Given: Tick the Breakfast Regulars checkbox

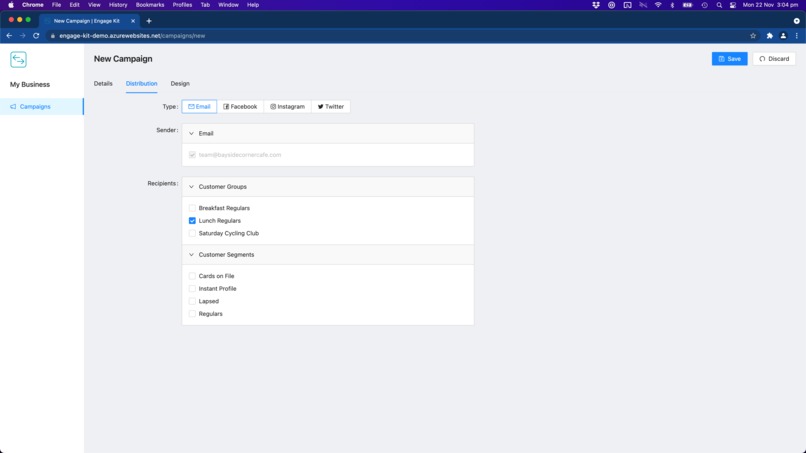Looking at the screenshot, I should coord(192,208).
